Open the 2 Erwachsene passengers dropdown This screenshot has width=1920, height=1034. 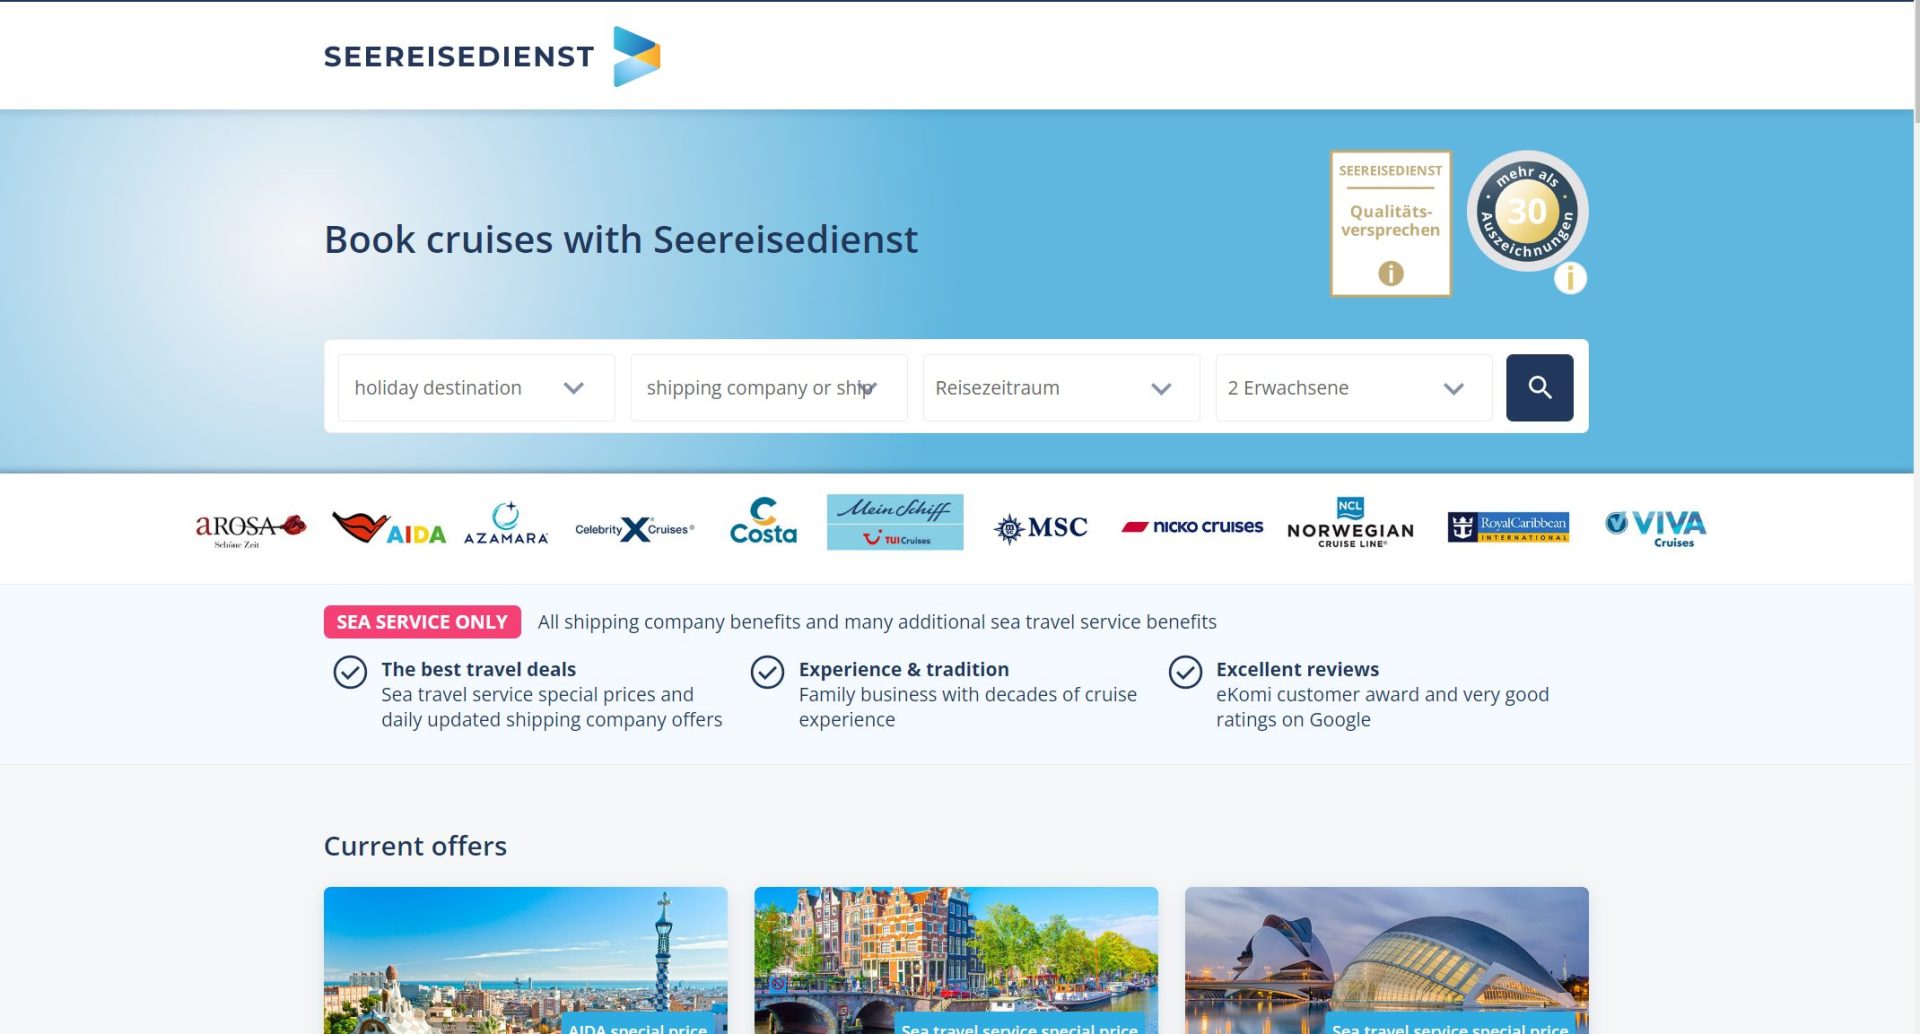[x=1353, y=388]
